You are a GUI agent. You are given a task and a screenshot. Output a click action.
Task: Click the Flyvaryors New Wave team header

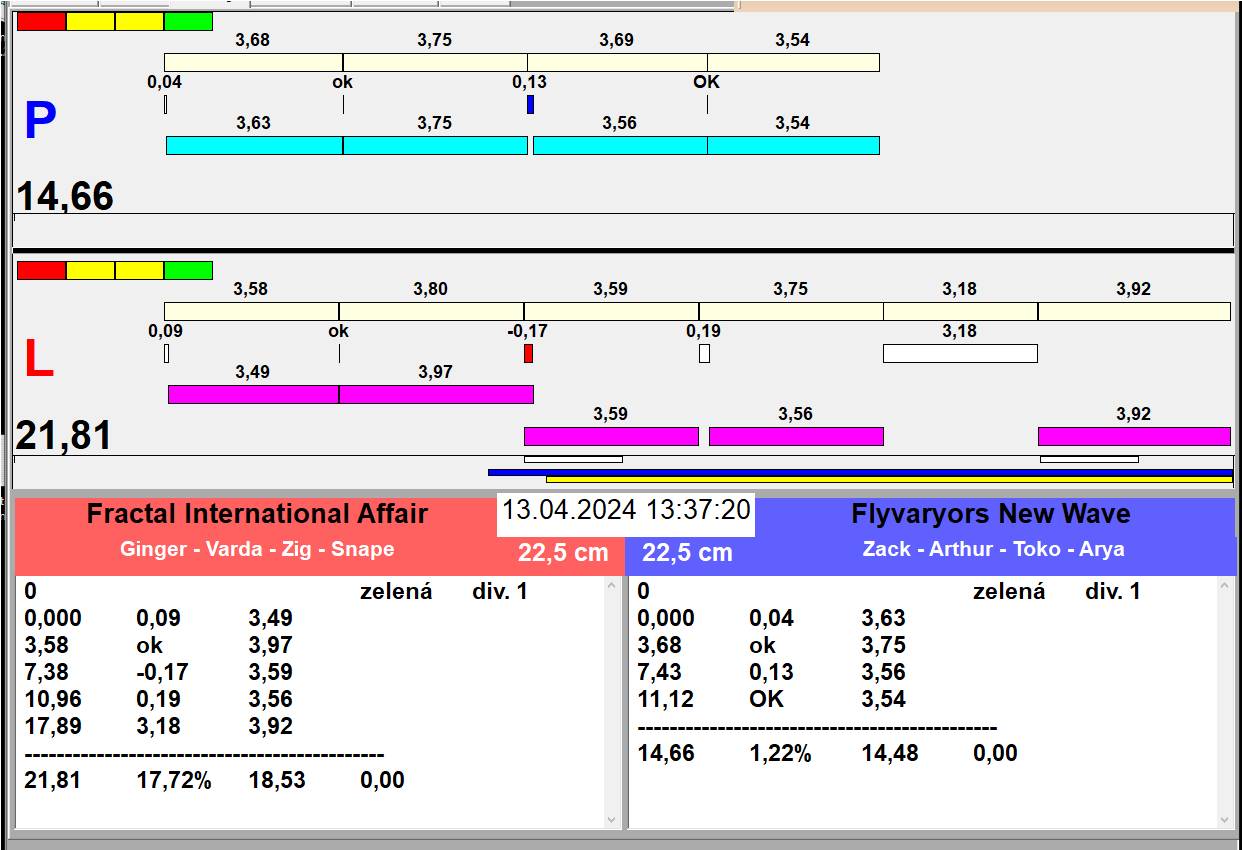click(x=990, y=514)
